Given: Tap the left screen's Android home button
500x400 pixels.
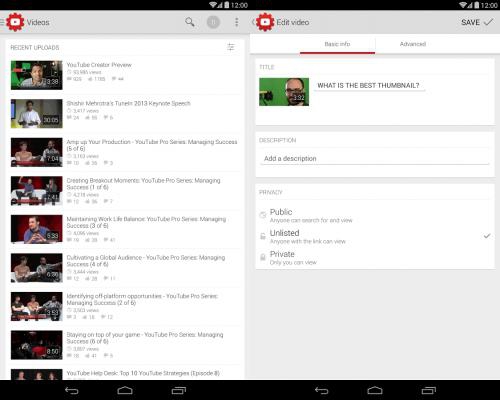Looking at the screenshot, I should [125, 390].
